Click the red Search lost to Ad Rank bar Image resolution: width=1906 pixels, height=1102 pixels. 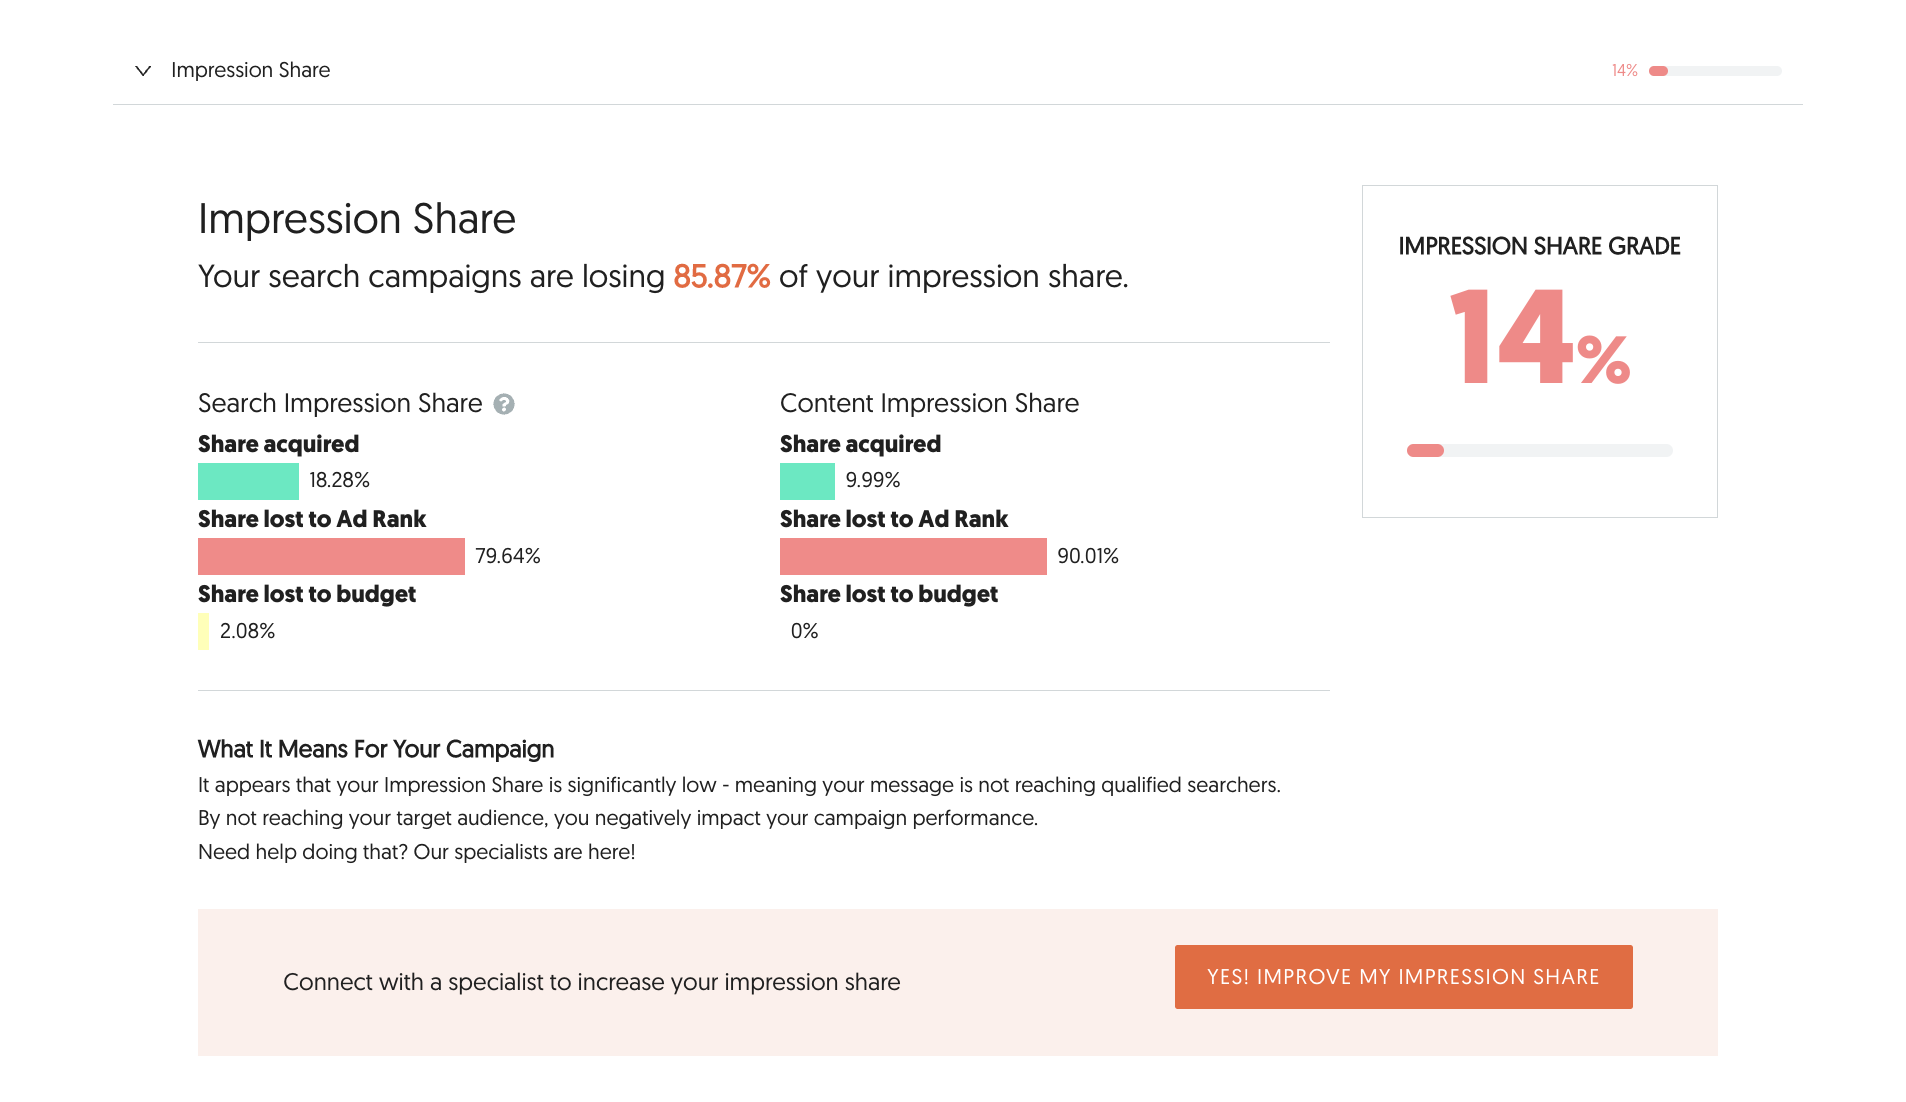(331, 556)
